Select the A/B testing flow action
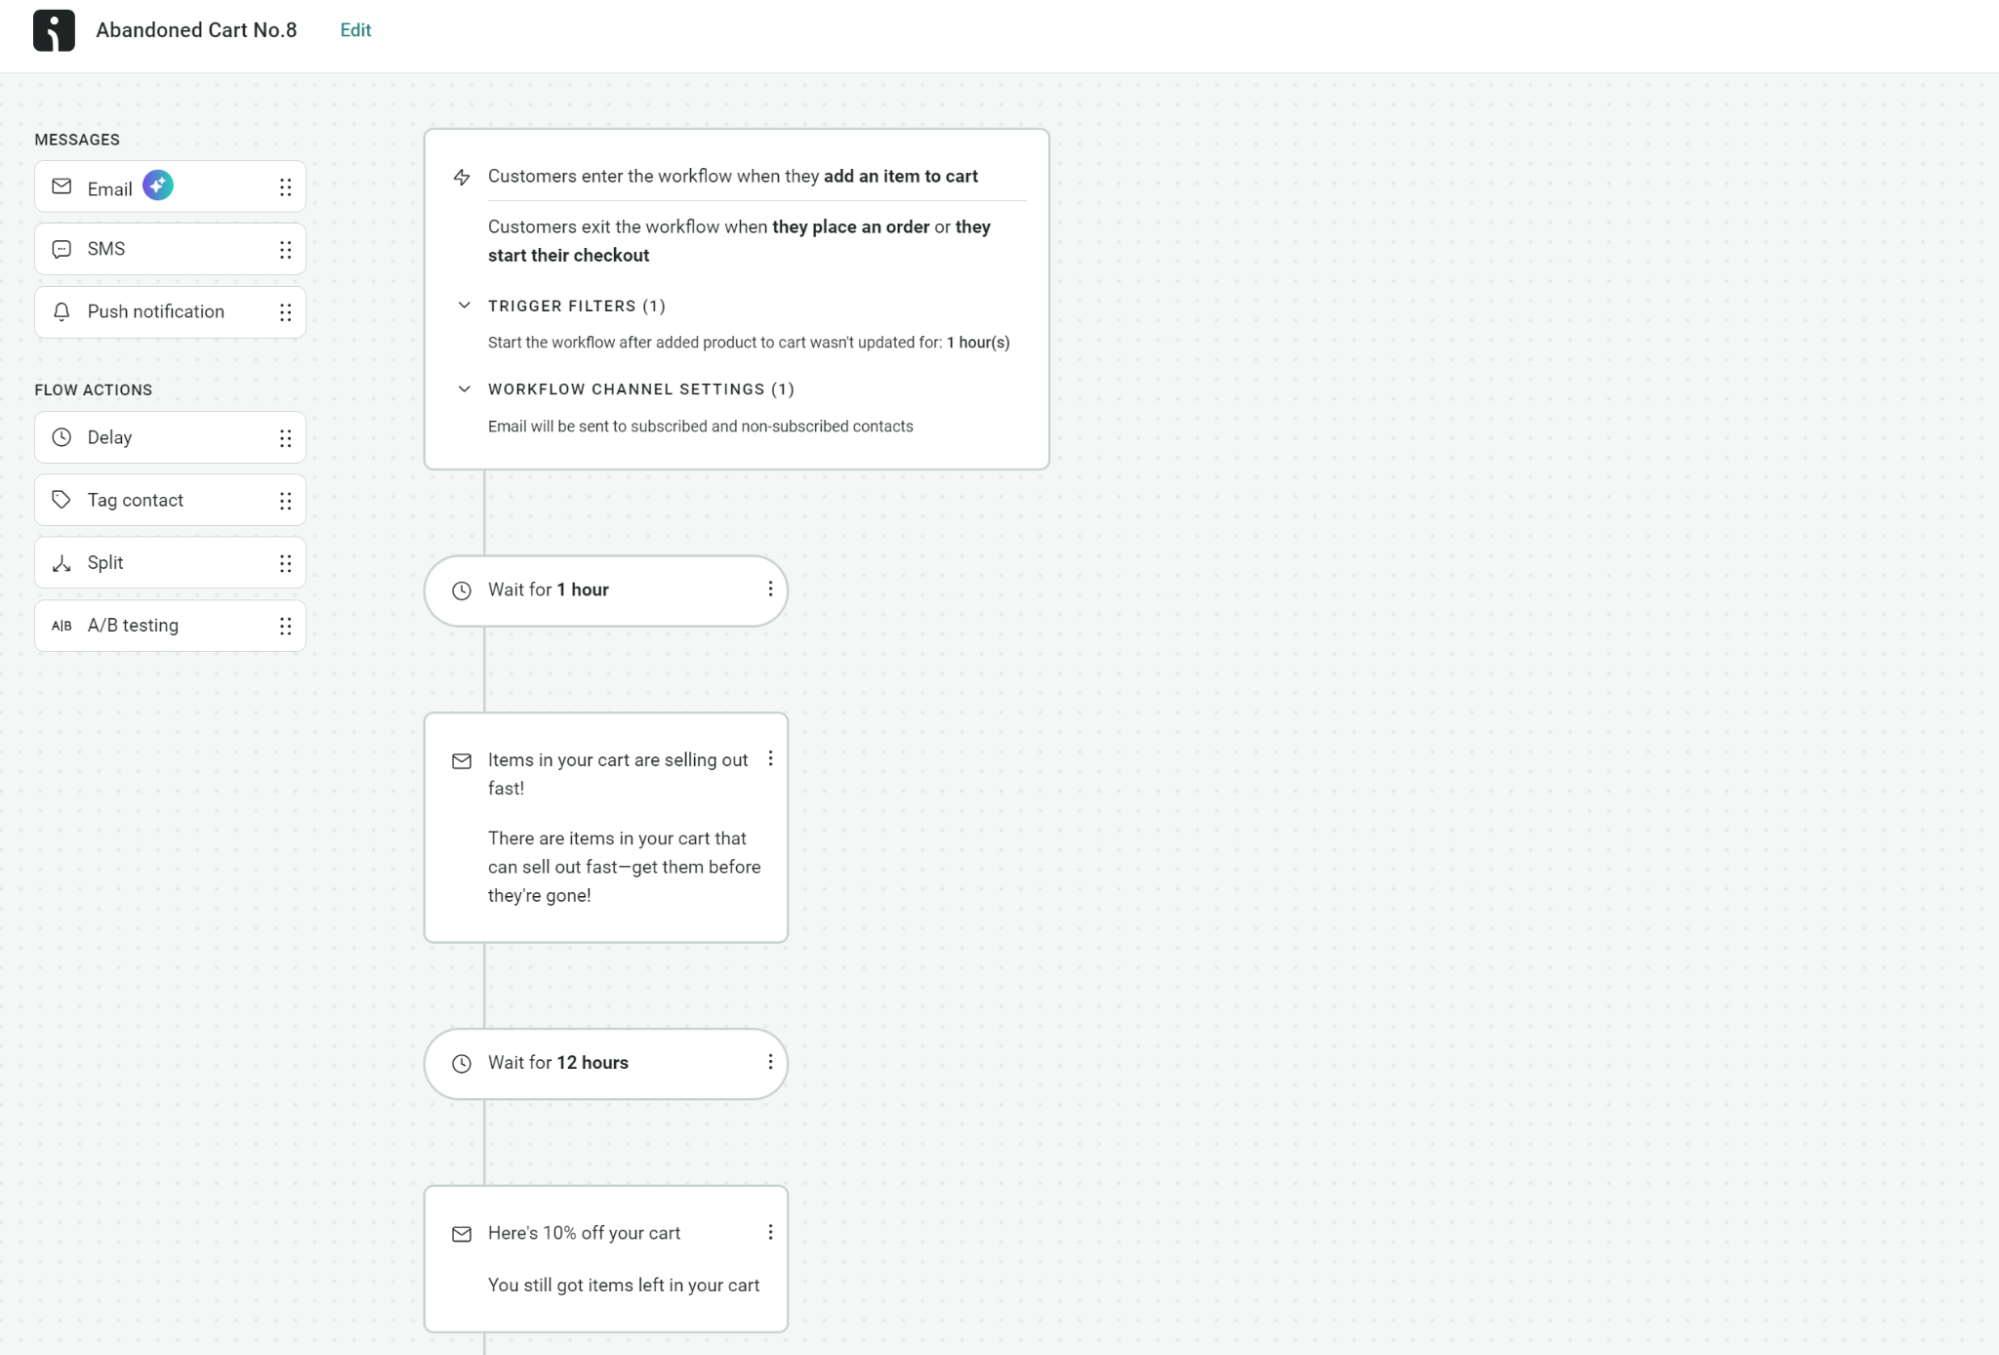 170,626
